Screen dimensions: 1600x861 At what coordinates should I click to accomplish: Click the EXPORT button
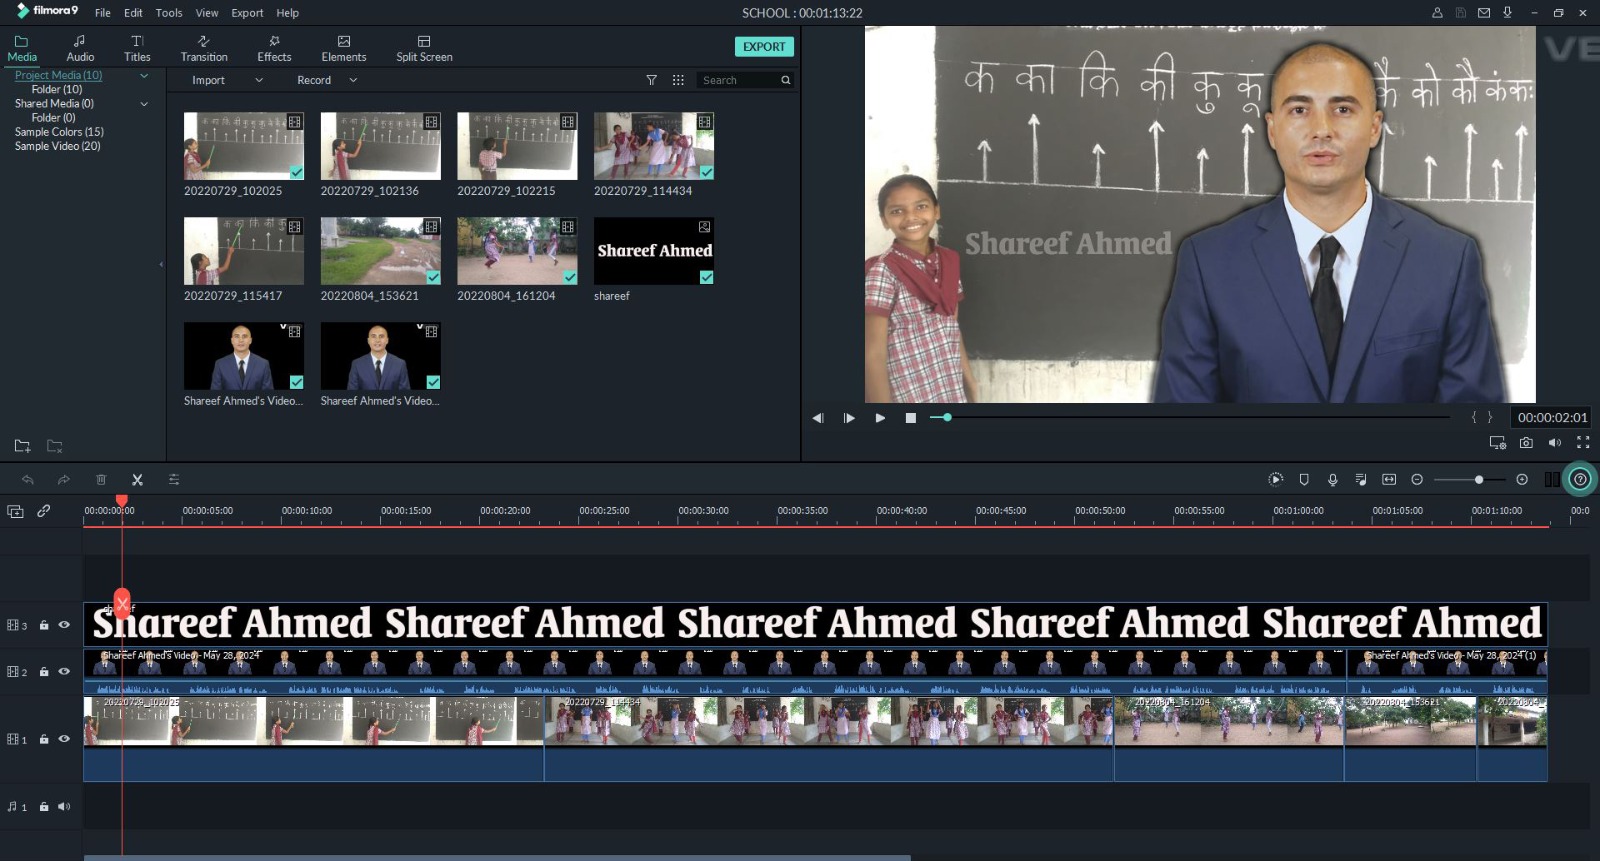click(x=764, y=47)
